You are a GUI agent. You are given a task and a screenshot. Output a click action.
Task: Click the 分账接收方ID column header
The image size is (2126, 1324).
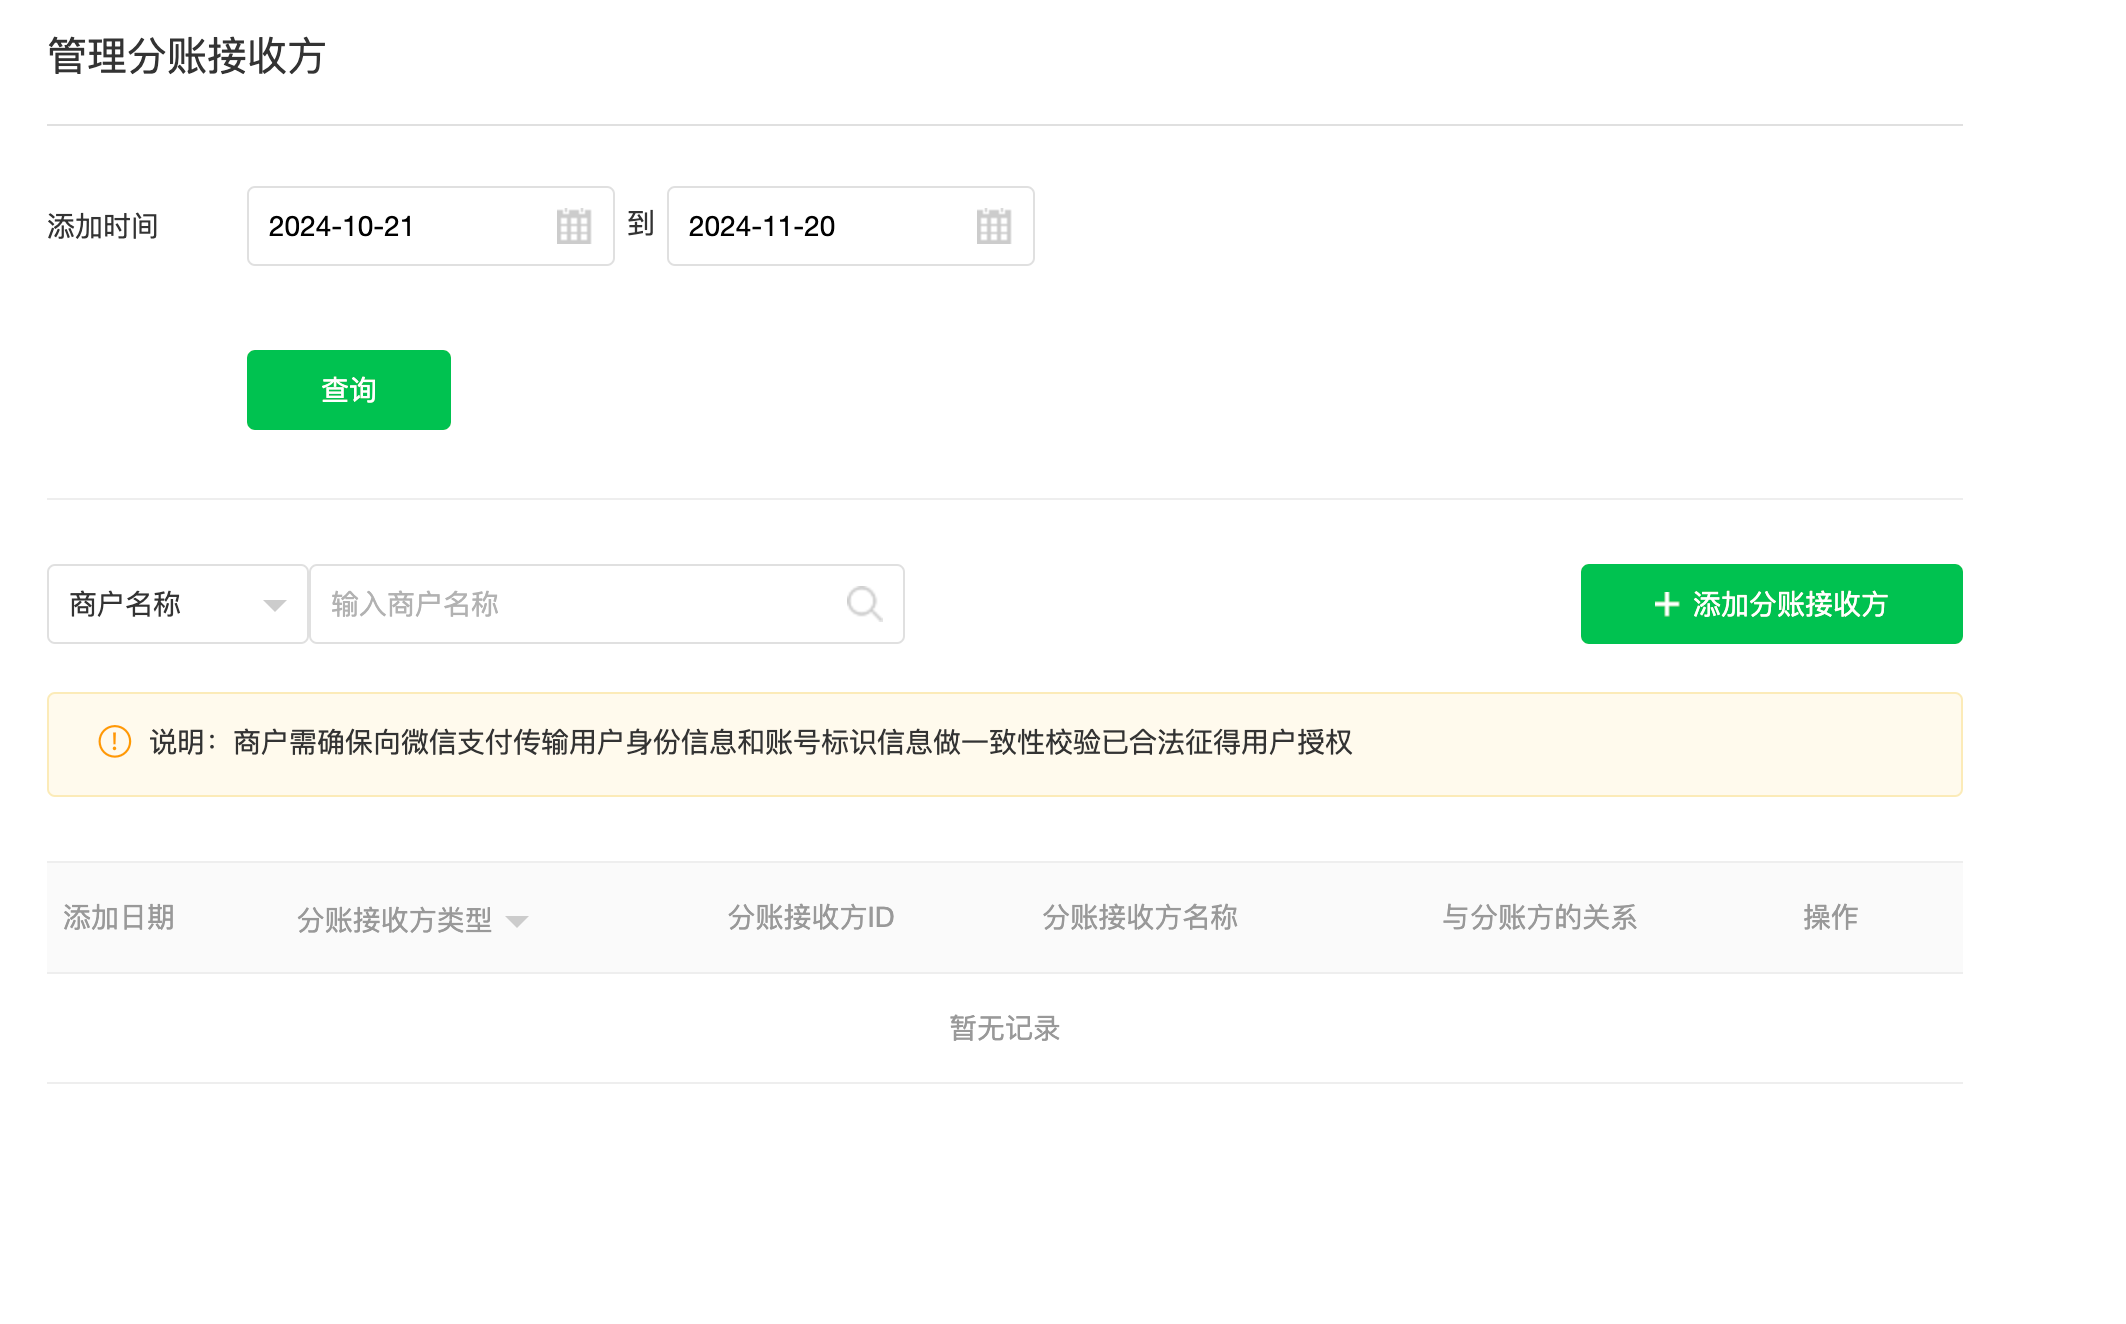coord(810,917)
